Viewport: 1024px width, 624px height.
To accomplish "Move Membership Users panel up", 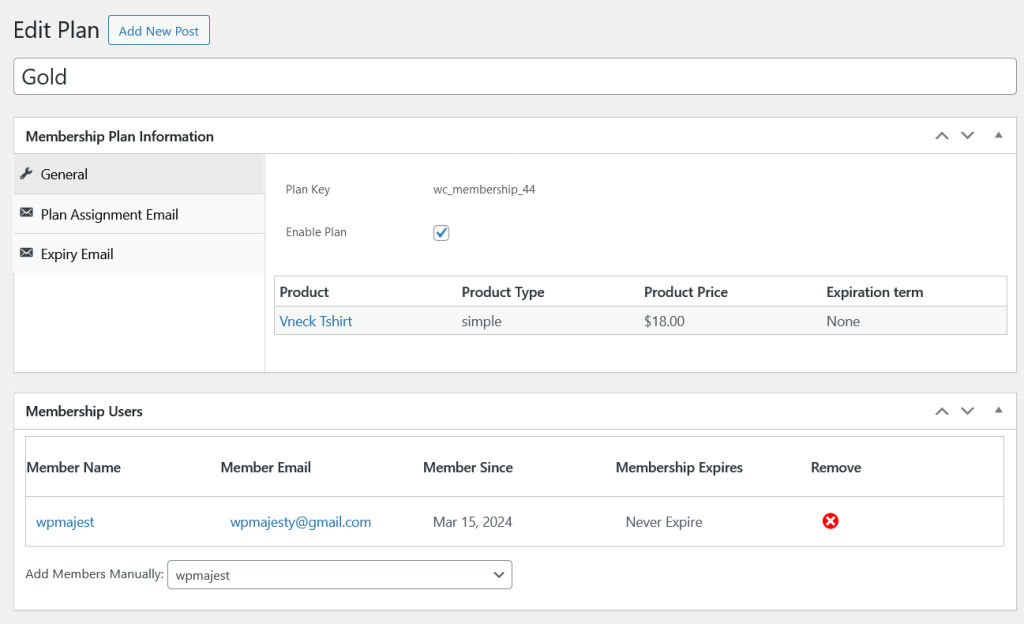I will click(x=941, y=411).
